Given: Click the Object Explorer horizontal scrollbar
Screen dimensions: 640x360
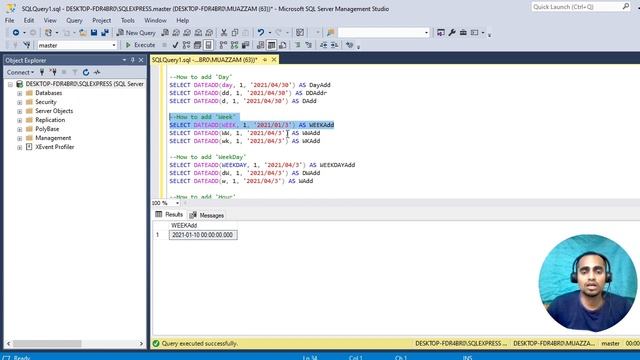Looking at the screenshot, I should (x=75, y=344).
